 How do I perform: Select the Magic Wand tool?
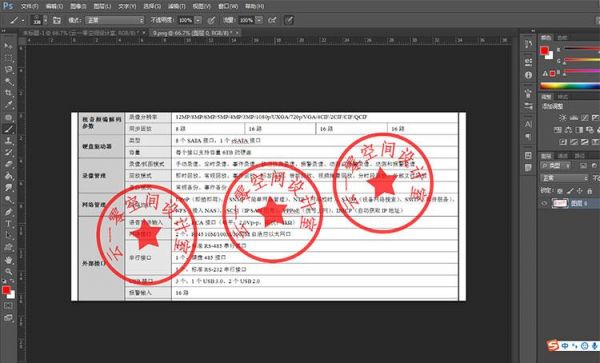tap(8, 81)
